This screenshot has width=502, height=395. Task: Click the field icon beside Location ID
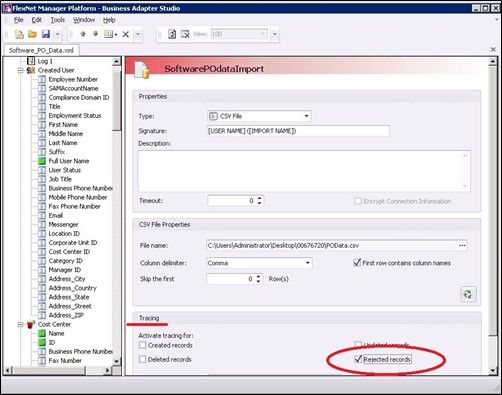click(x=42, y=233)
